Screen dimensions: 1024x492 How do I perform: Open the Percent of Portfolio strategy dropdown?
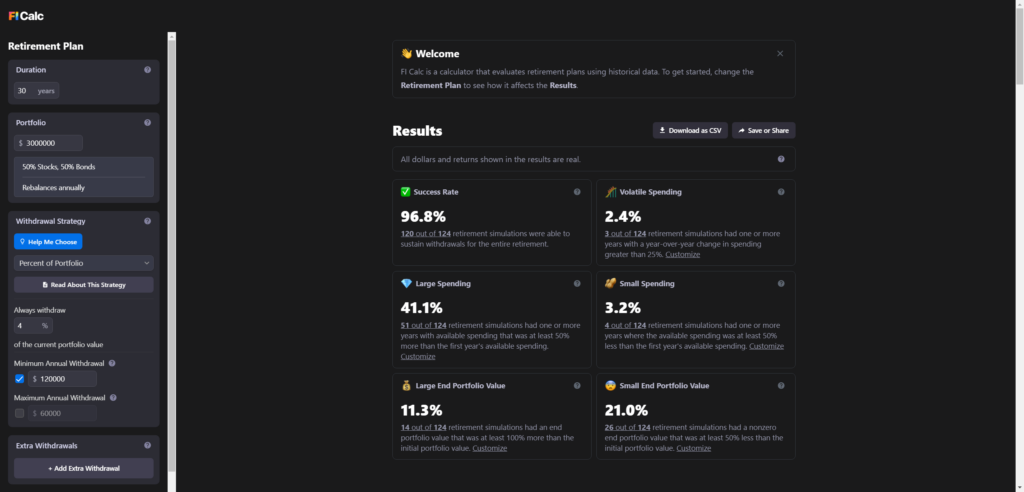[x=84, y=262]
